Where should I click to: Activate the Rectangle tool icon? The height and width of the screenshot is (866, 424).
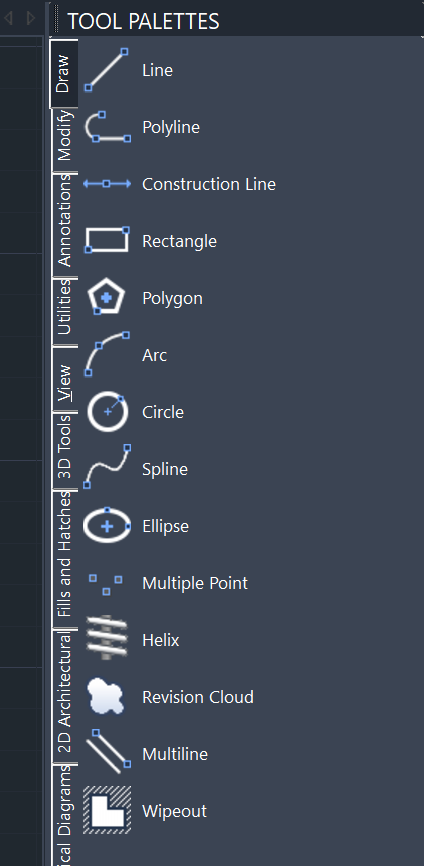pos(107,240)
